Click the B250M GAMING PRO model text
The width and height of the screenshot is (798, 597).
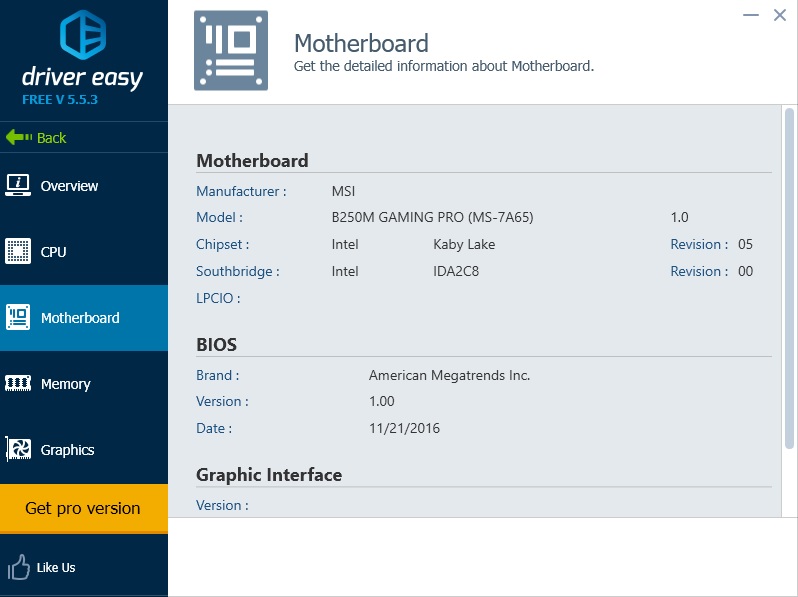point(430,217)
